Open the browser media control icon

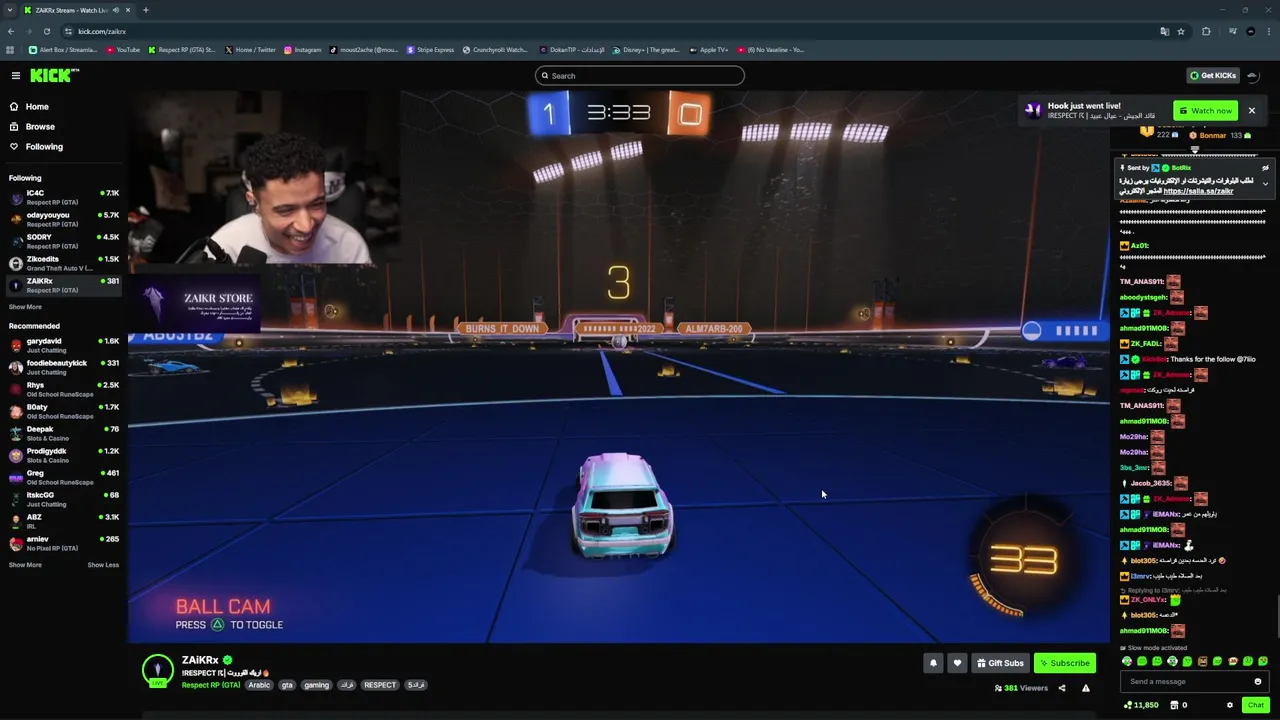1232,31
